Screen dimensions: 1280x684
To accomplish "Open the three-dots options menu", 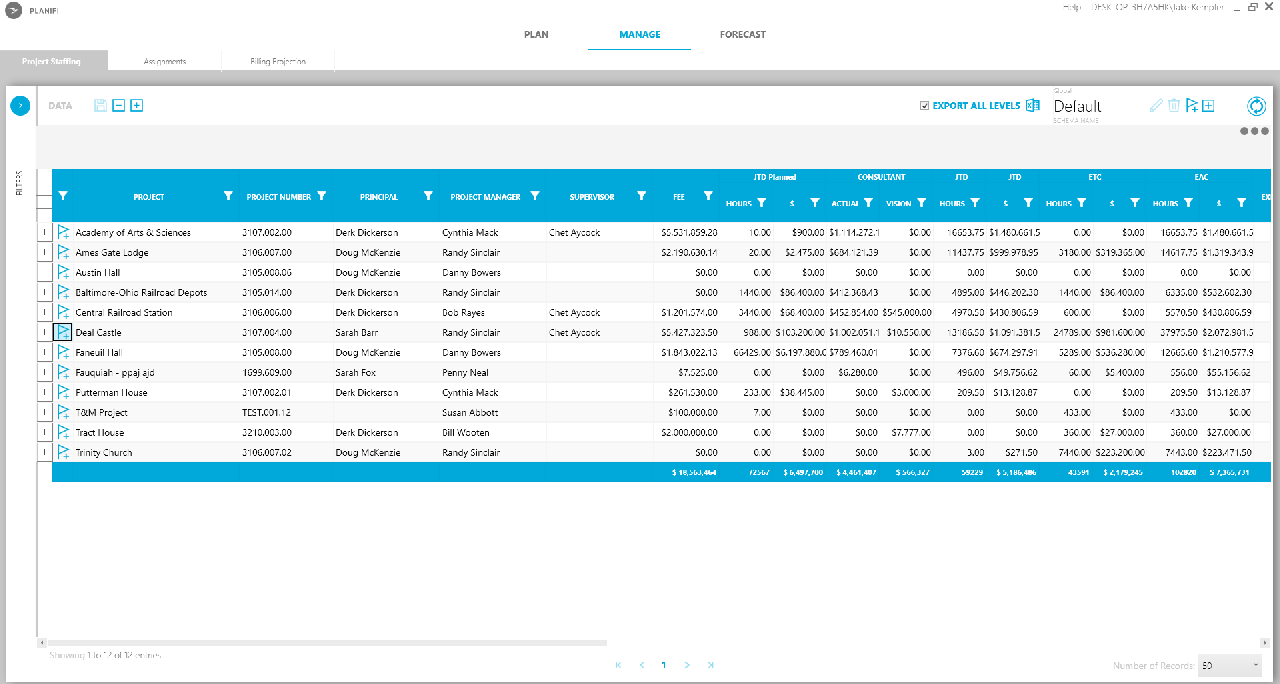I will pyautogui.click(x=1254, y=131).
